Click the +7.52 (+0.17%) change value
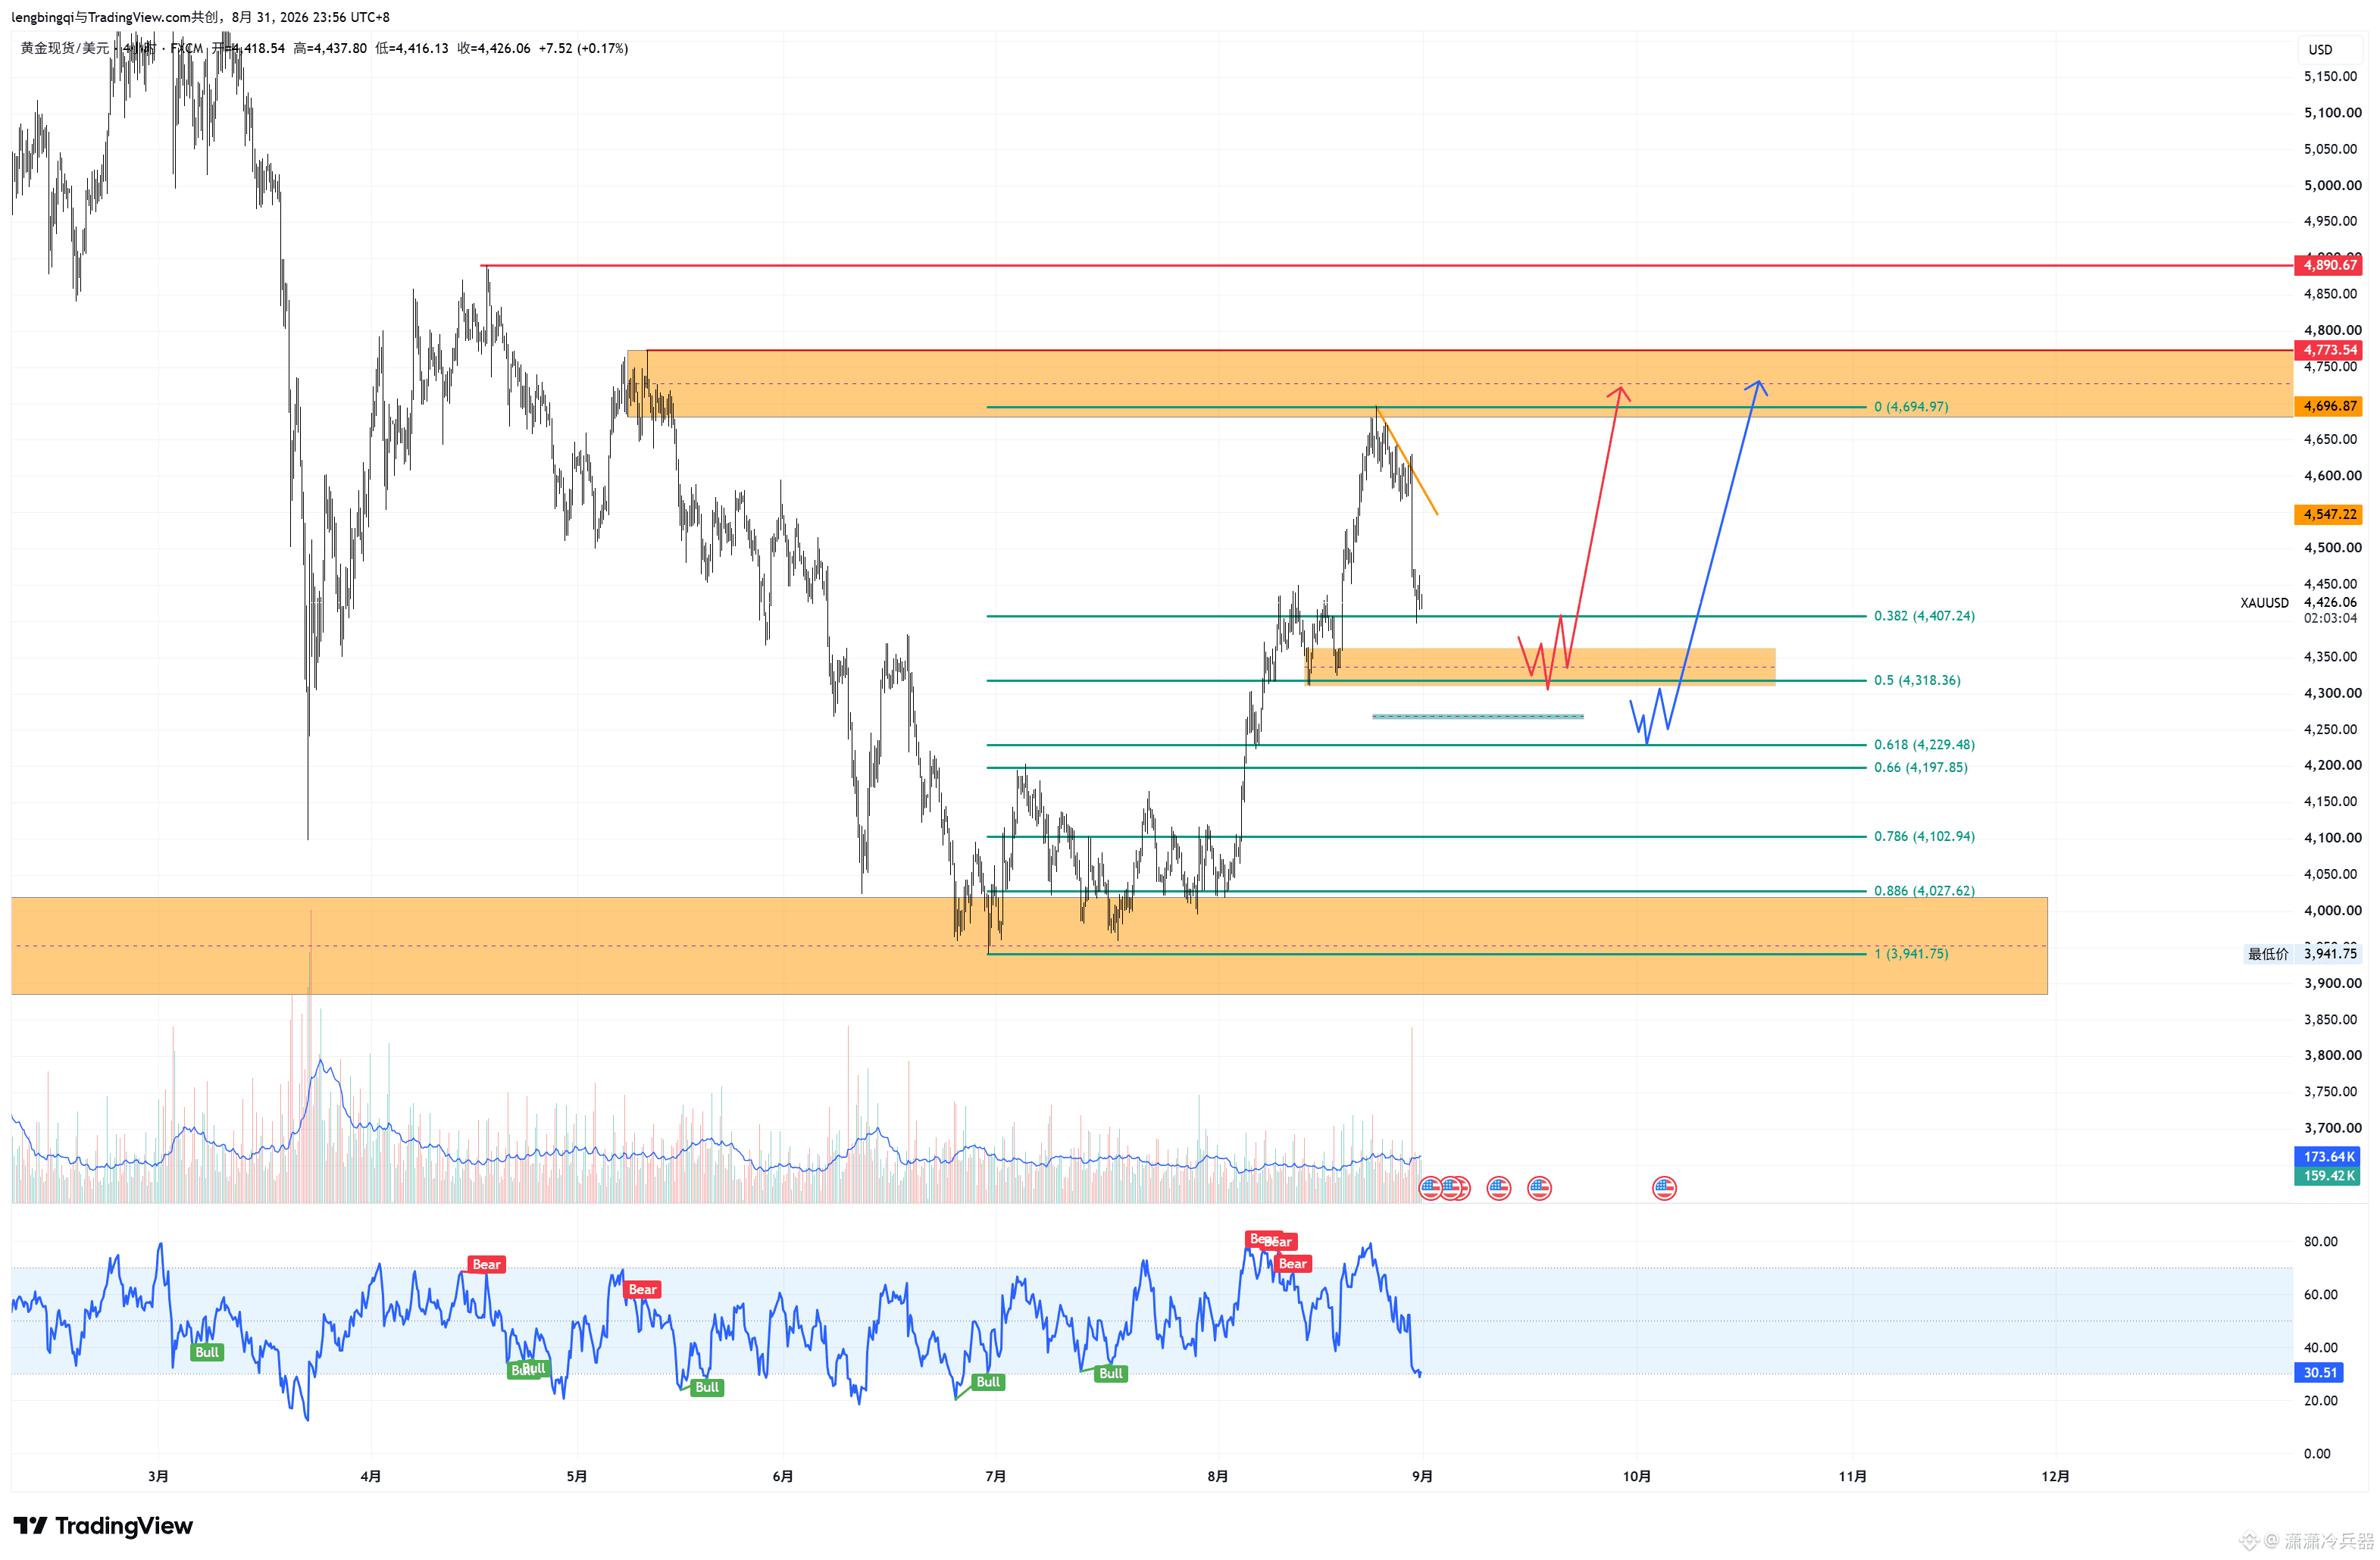 583,48
